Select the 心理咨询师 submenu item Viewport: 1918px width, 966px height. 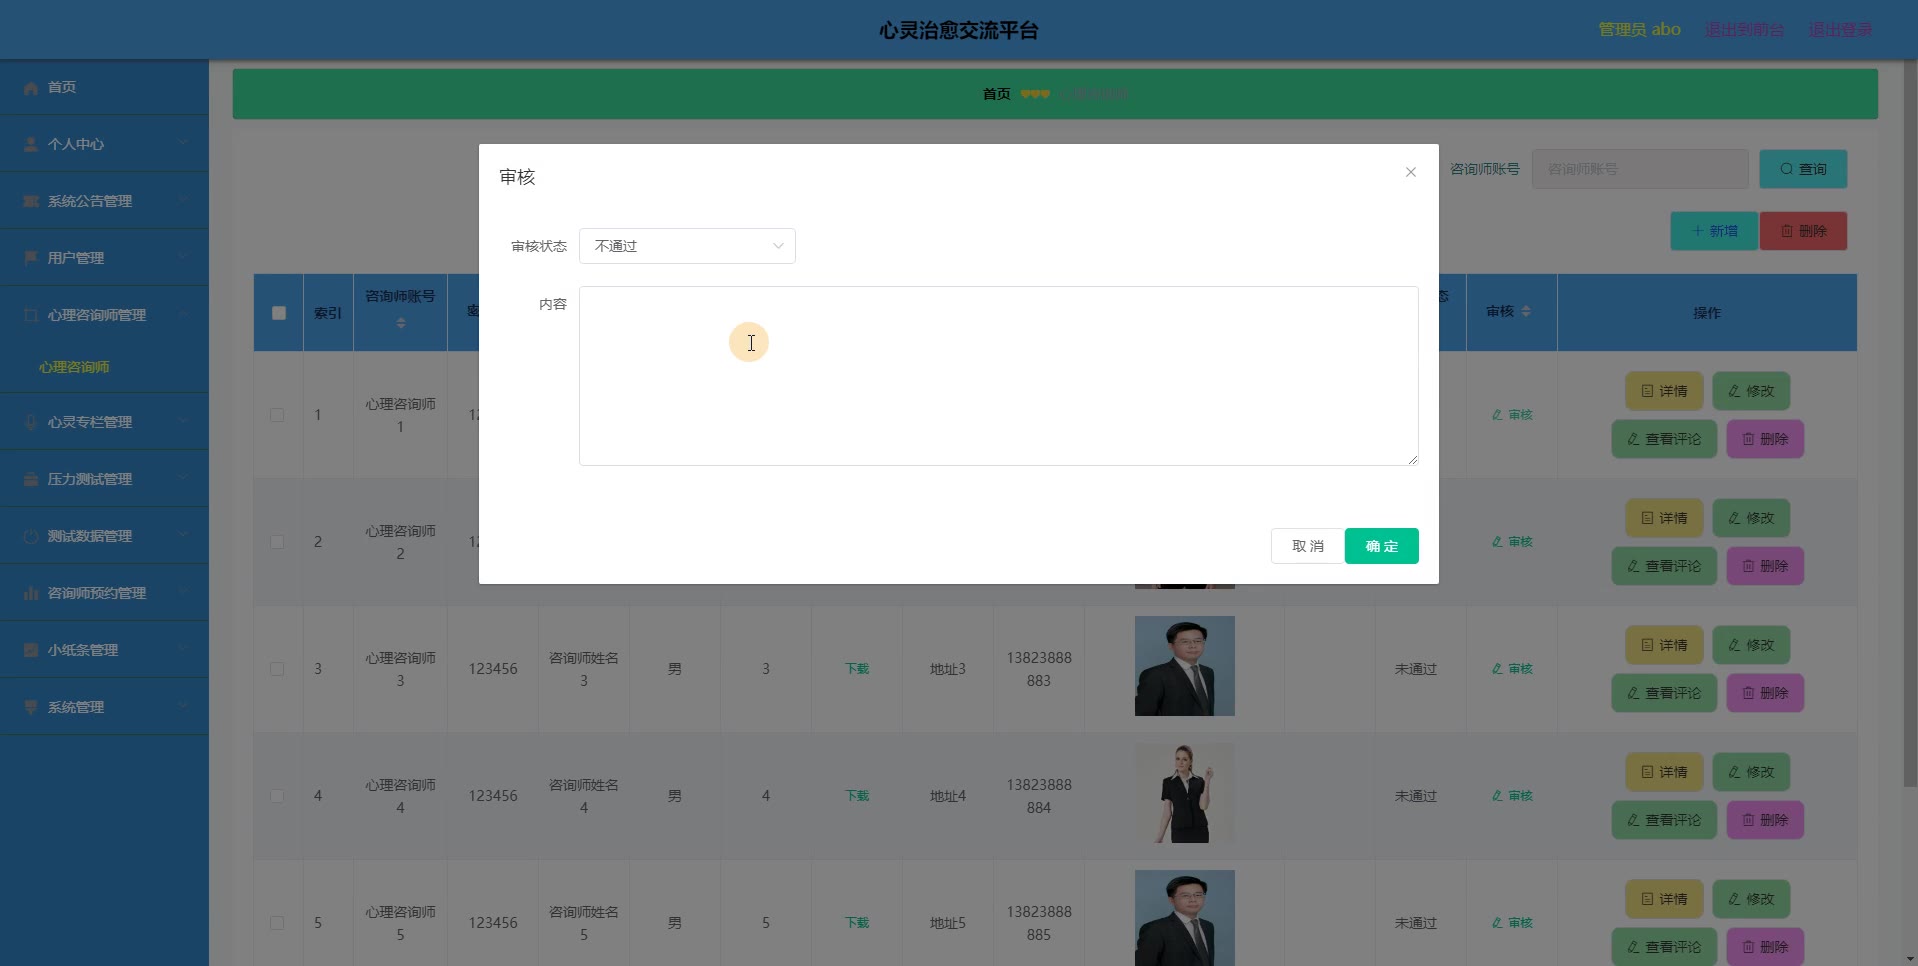pyautogui.click(x=74, y=367)
